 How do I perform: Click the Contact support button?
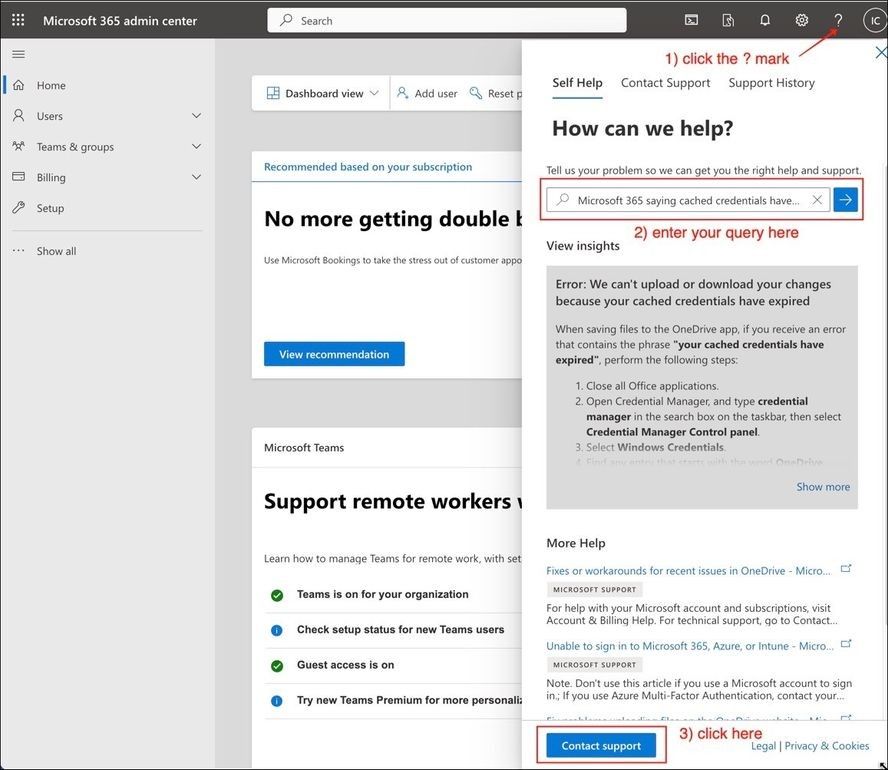pos(600,745)
